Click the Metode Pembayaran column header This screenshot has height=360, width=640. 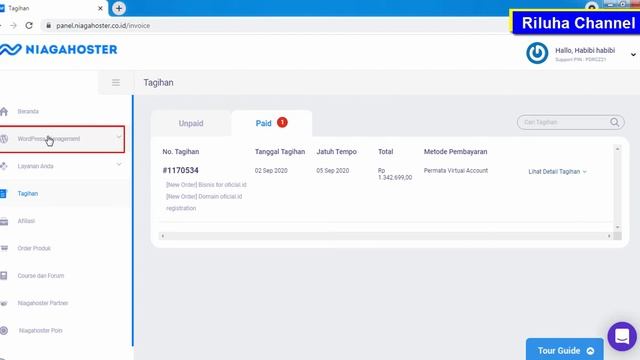pyautogui.click(x=456, y=151)
